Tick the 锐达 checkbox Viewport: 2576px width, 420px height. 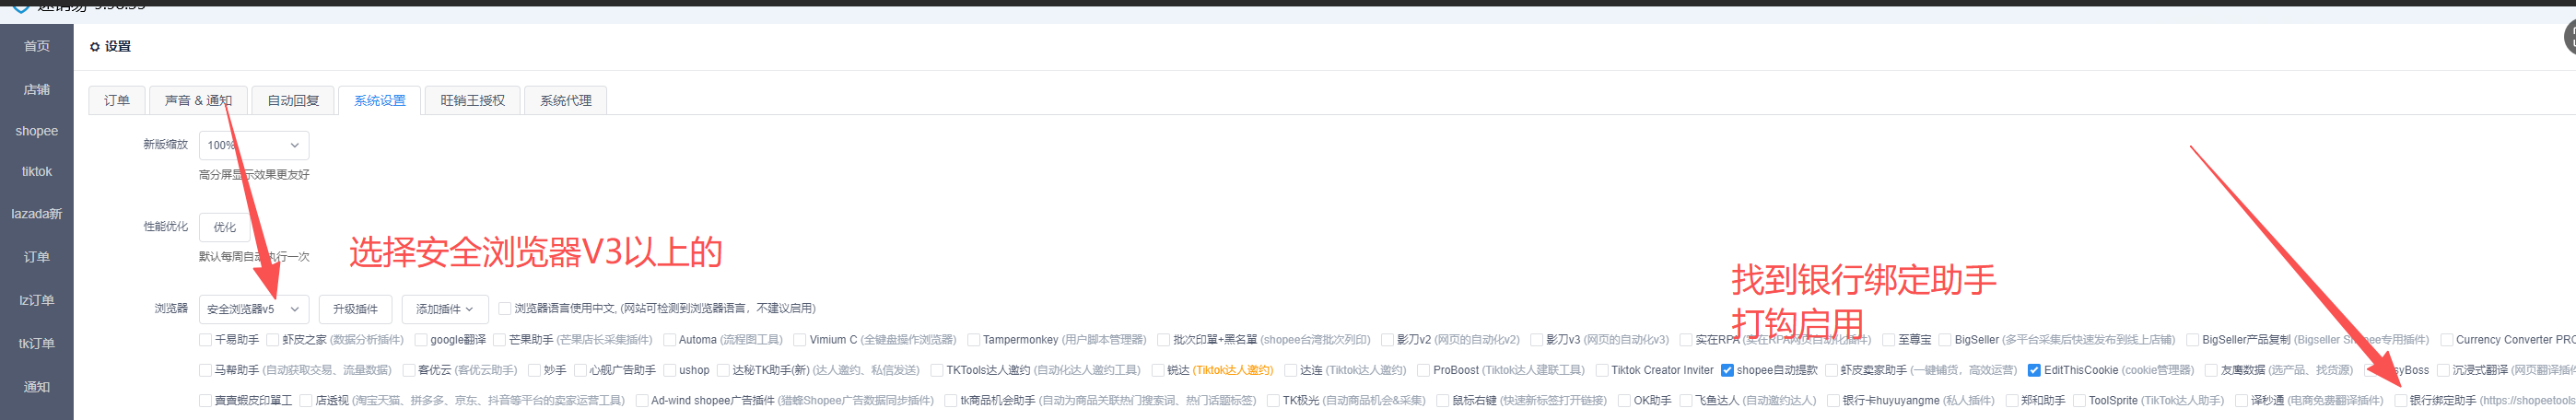(x=1158, y=370)
